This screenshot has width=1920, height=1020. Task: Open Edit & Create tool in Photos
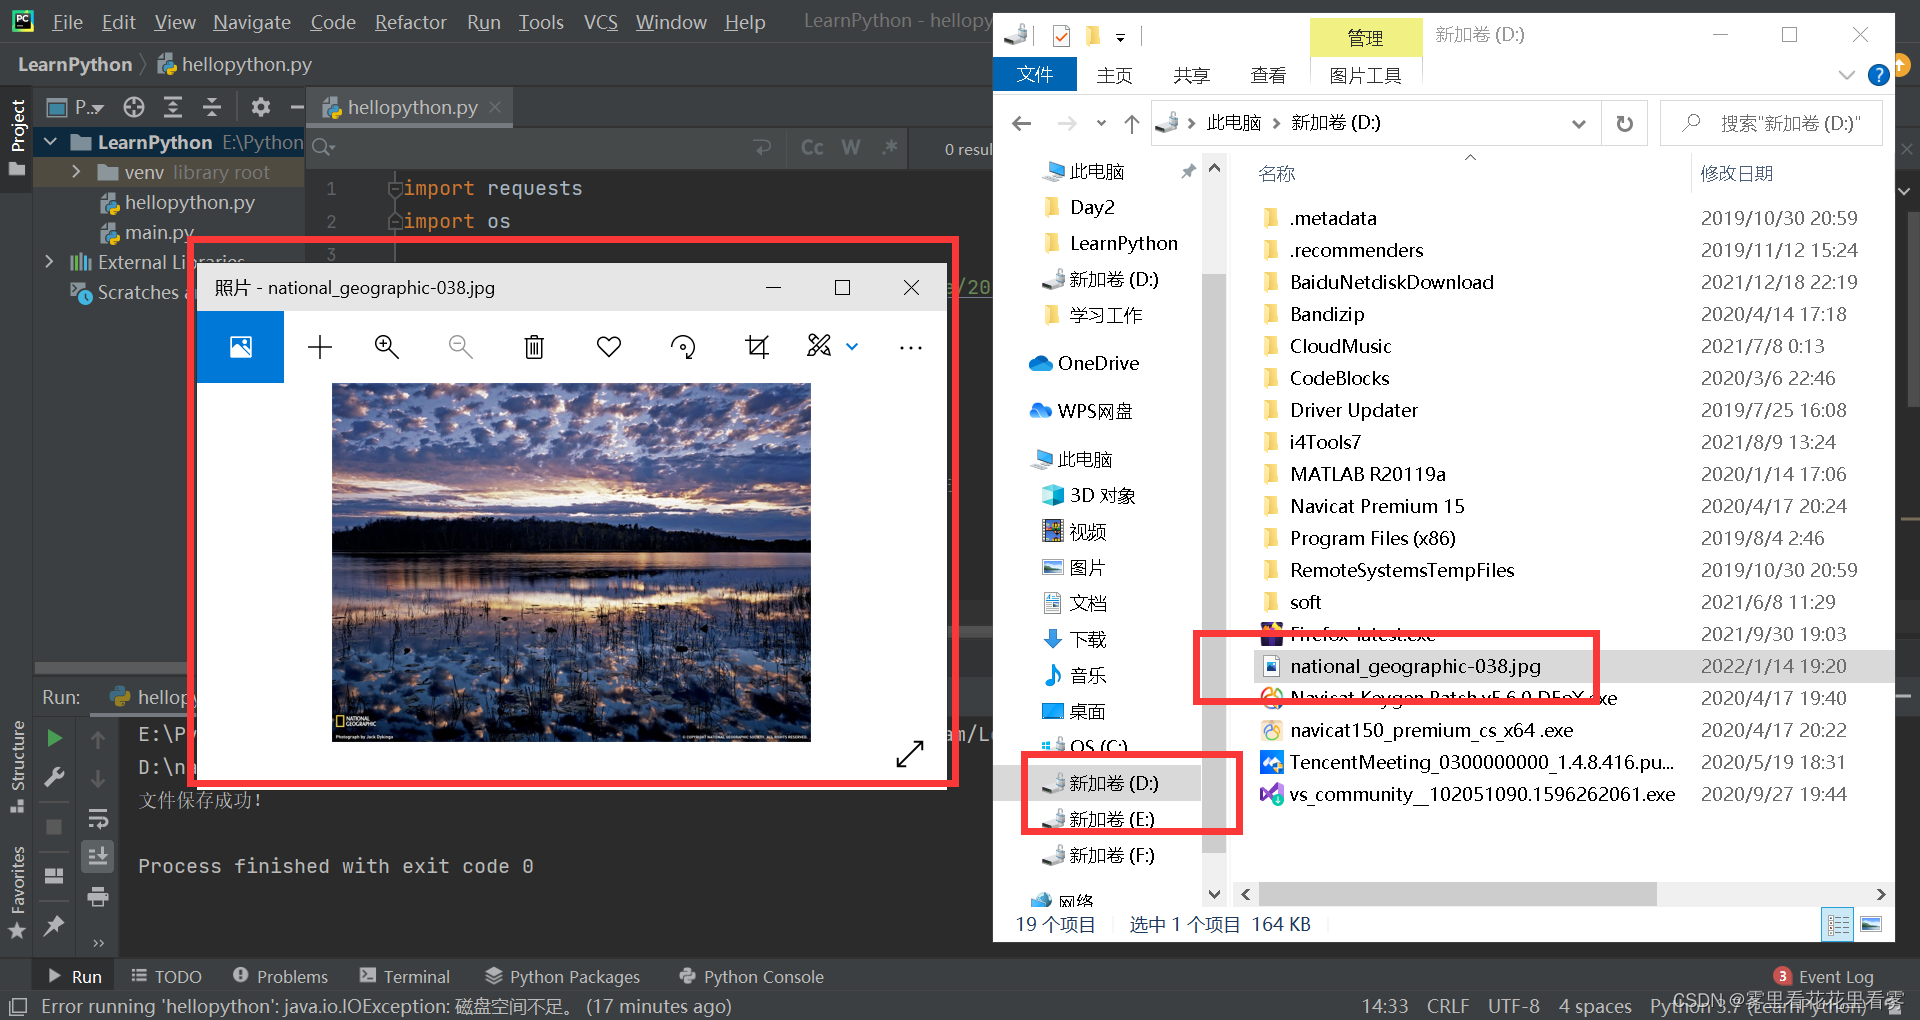pyautogui.click(x=819, y=346)
